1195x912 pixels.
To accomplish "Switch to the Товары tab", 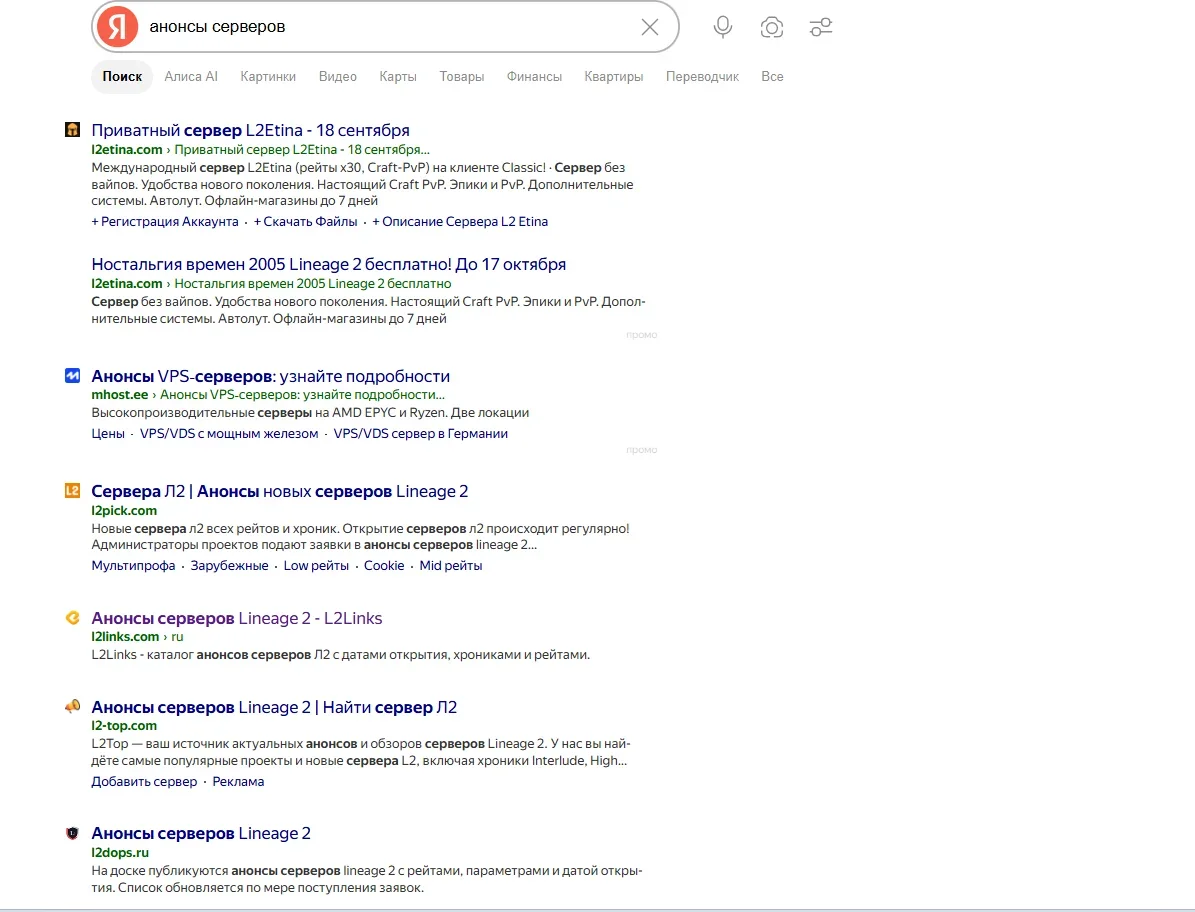I will pos(461,76).
